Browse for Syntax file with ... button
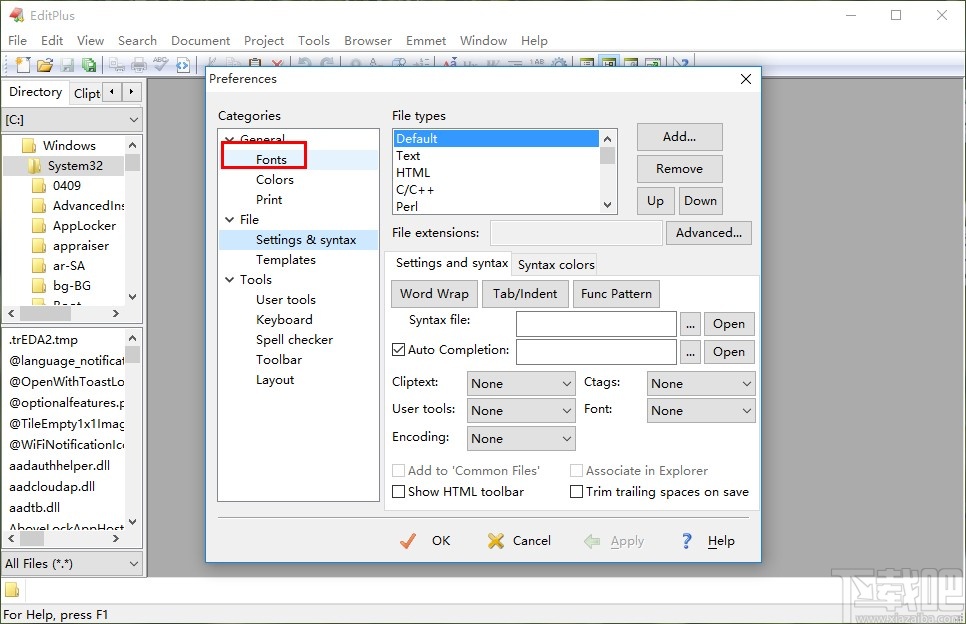Screen dimensions: 966x624 coord(691,324)
